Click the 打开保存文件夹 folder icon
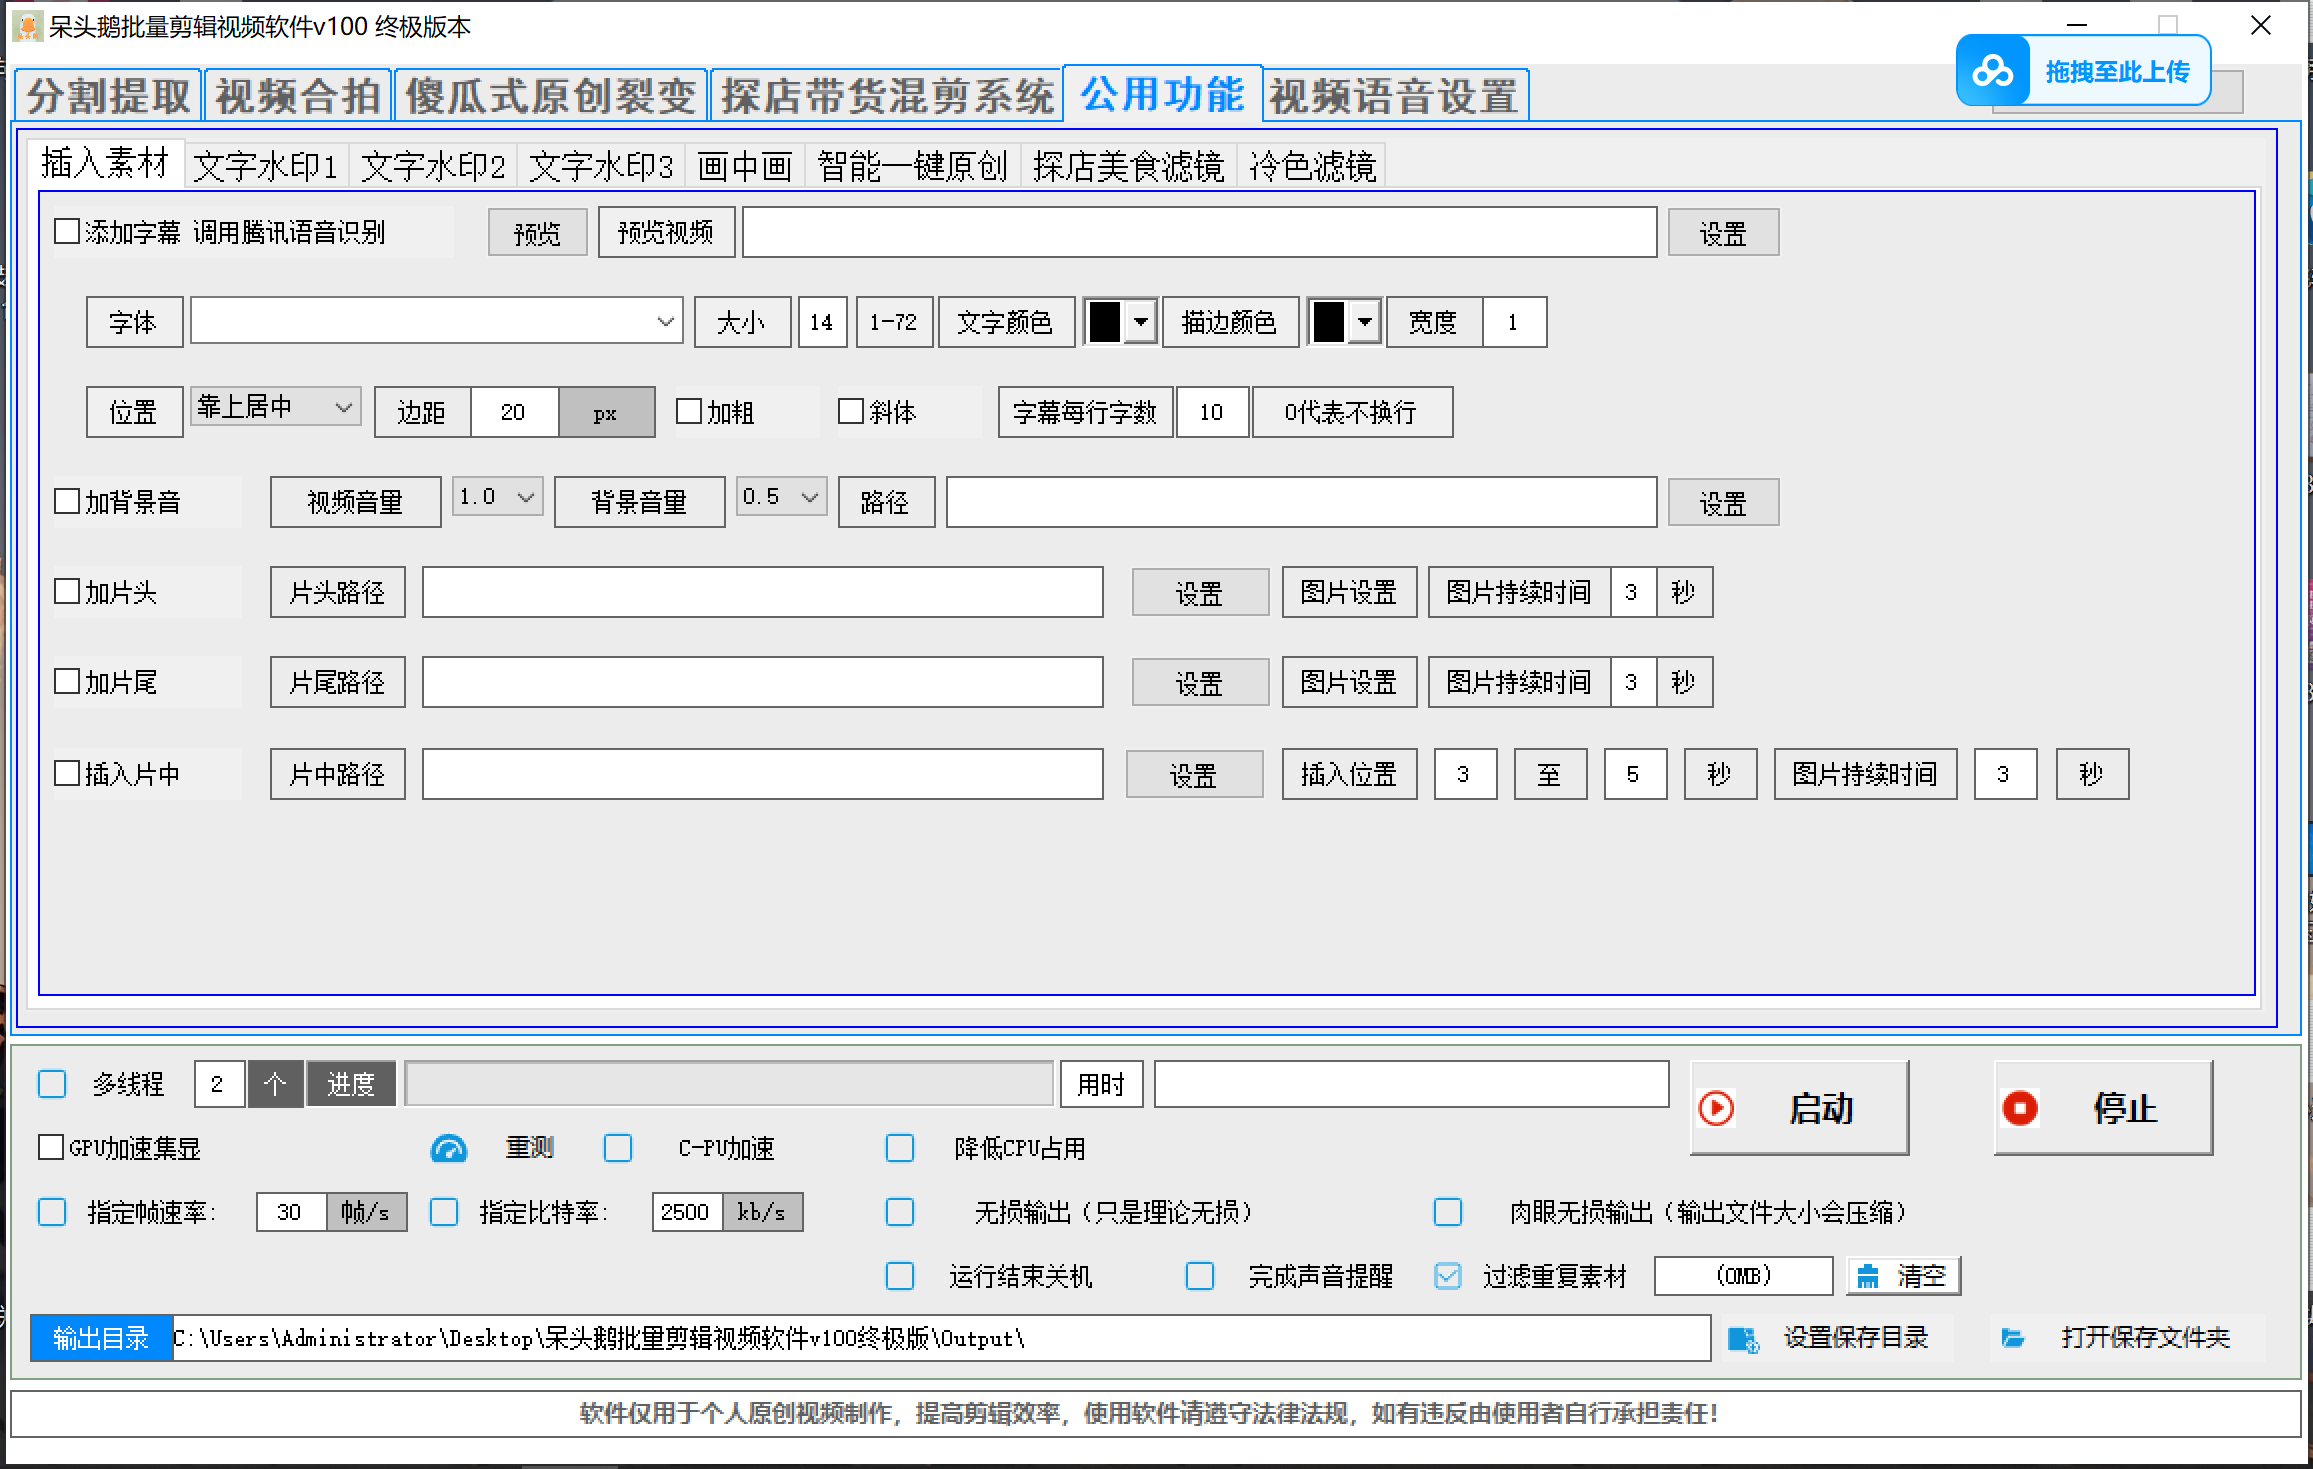Image resolution: width=2313 pixels, height=1469 pixels. tap(2013, 1338)
